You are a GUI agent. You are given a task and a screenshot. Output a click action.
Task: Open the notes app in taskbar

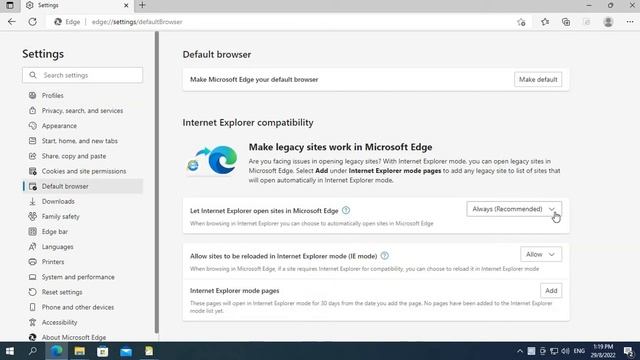tap(149, 351)
